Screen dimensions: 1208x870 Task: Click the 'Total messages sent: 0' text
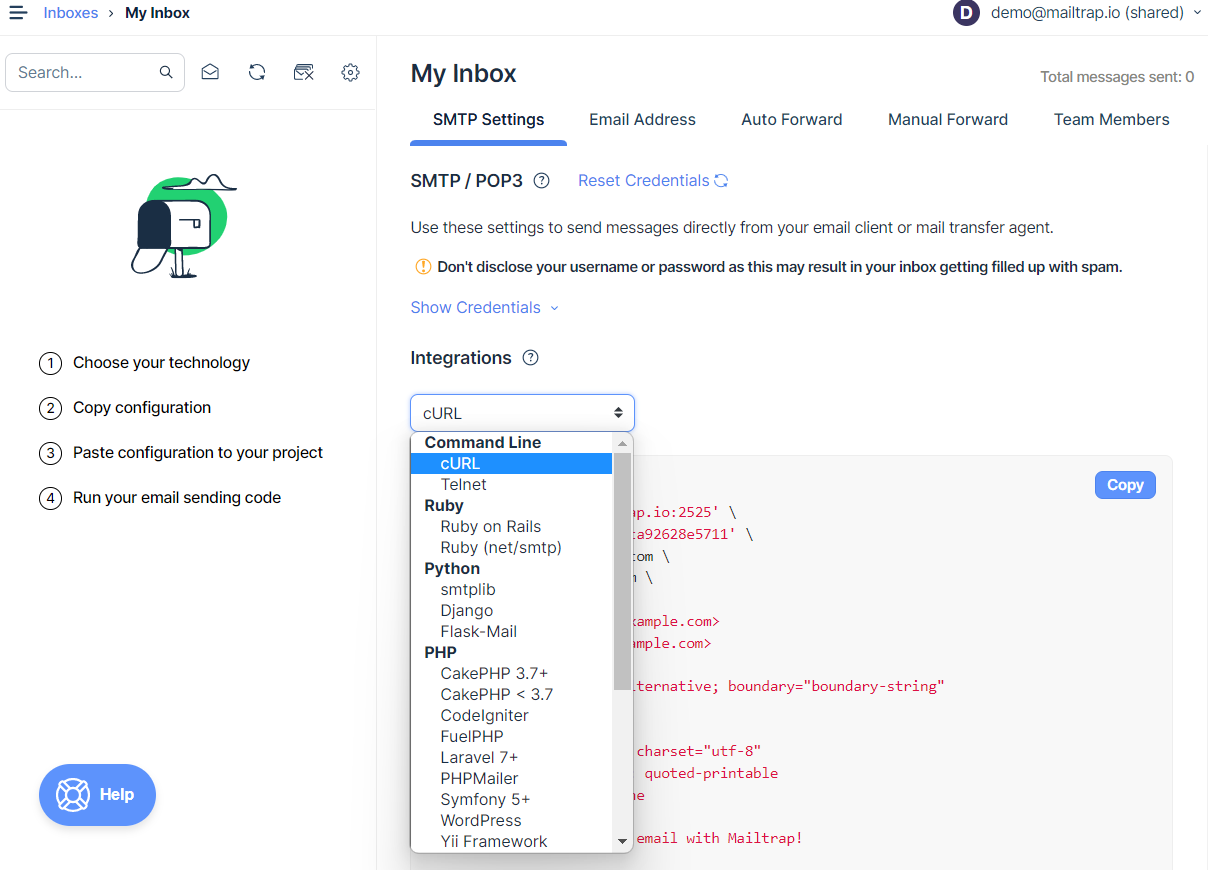1117,77
